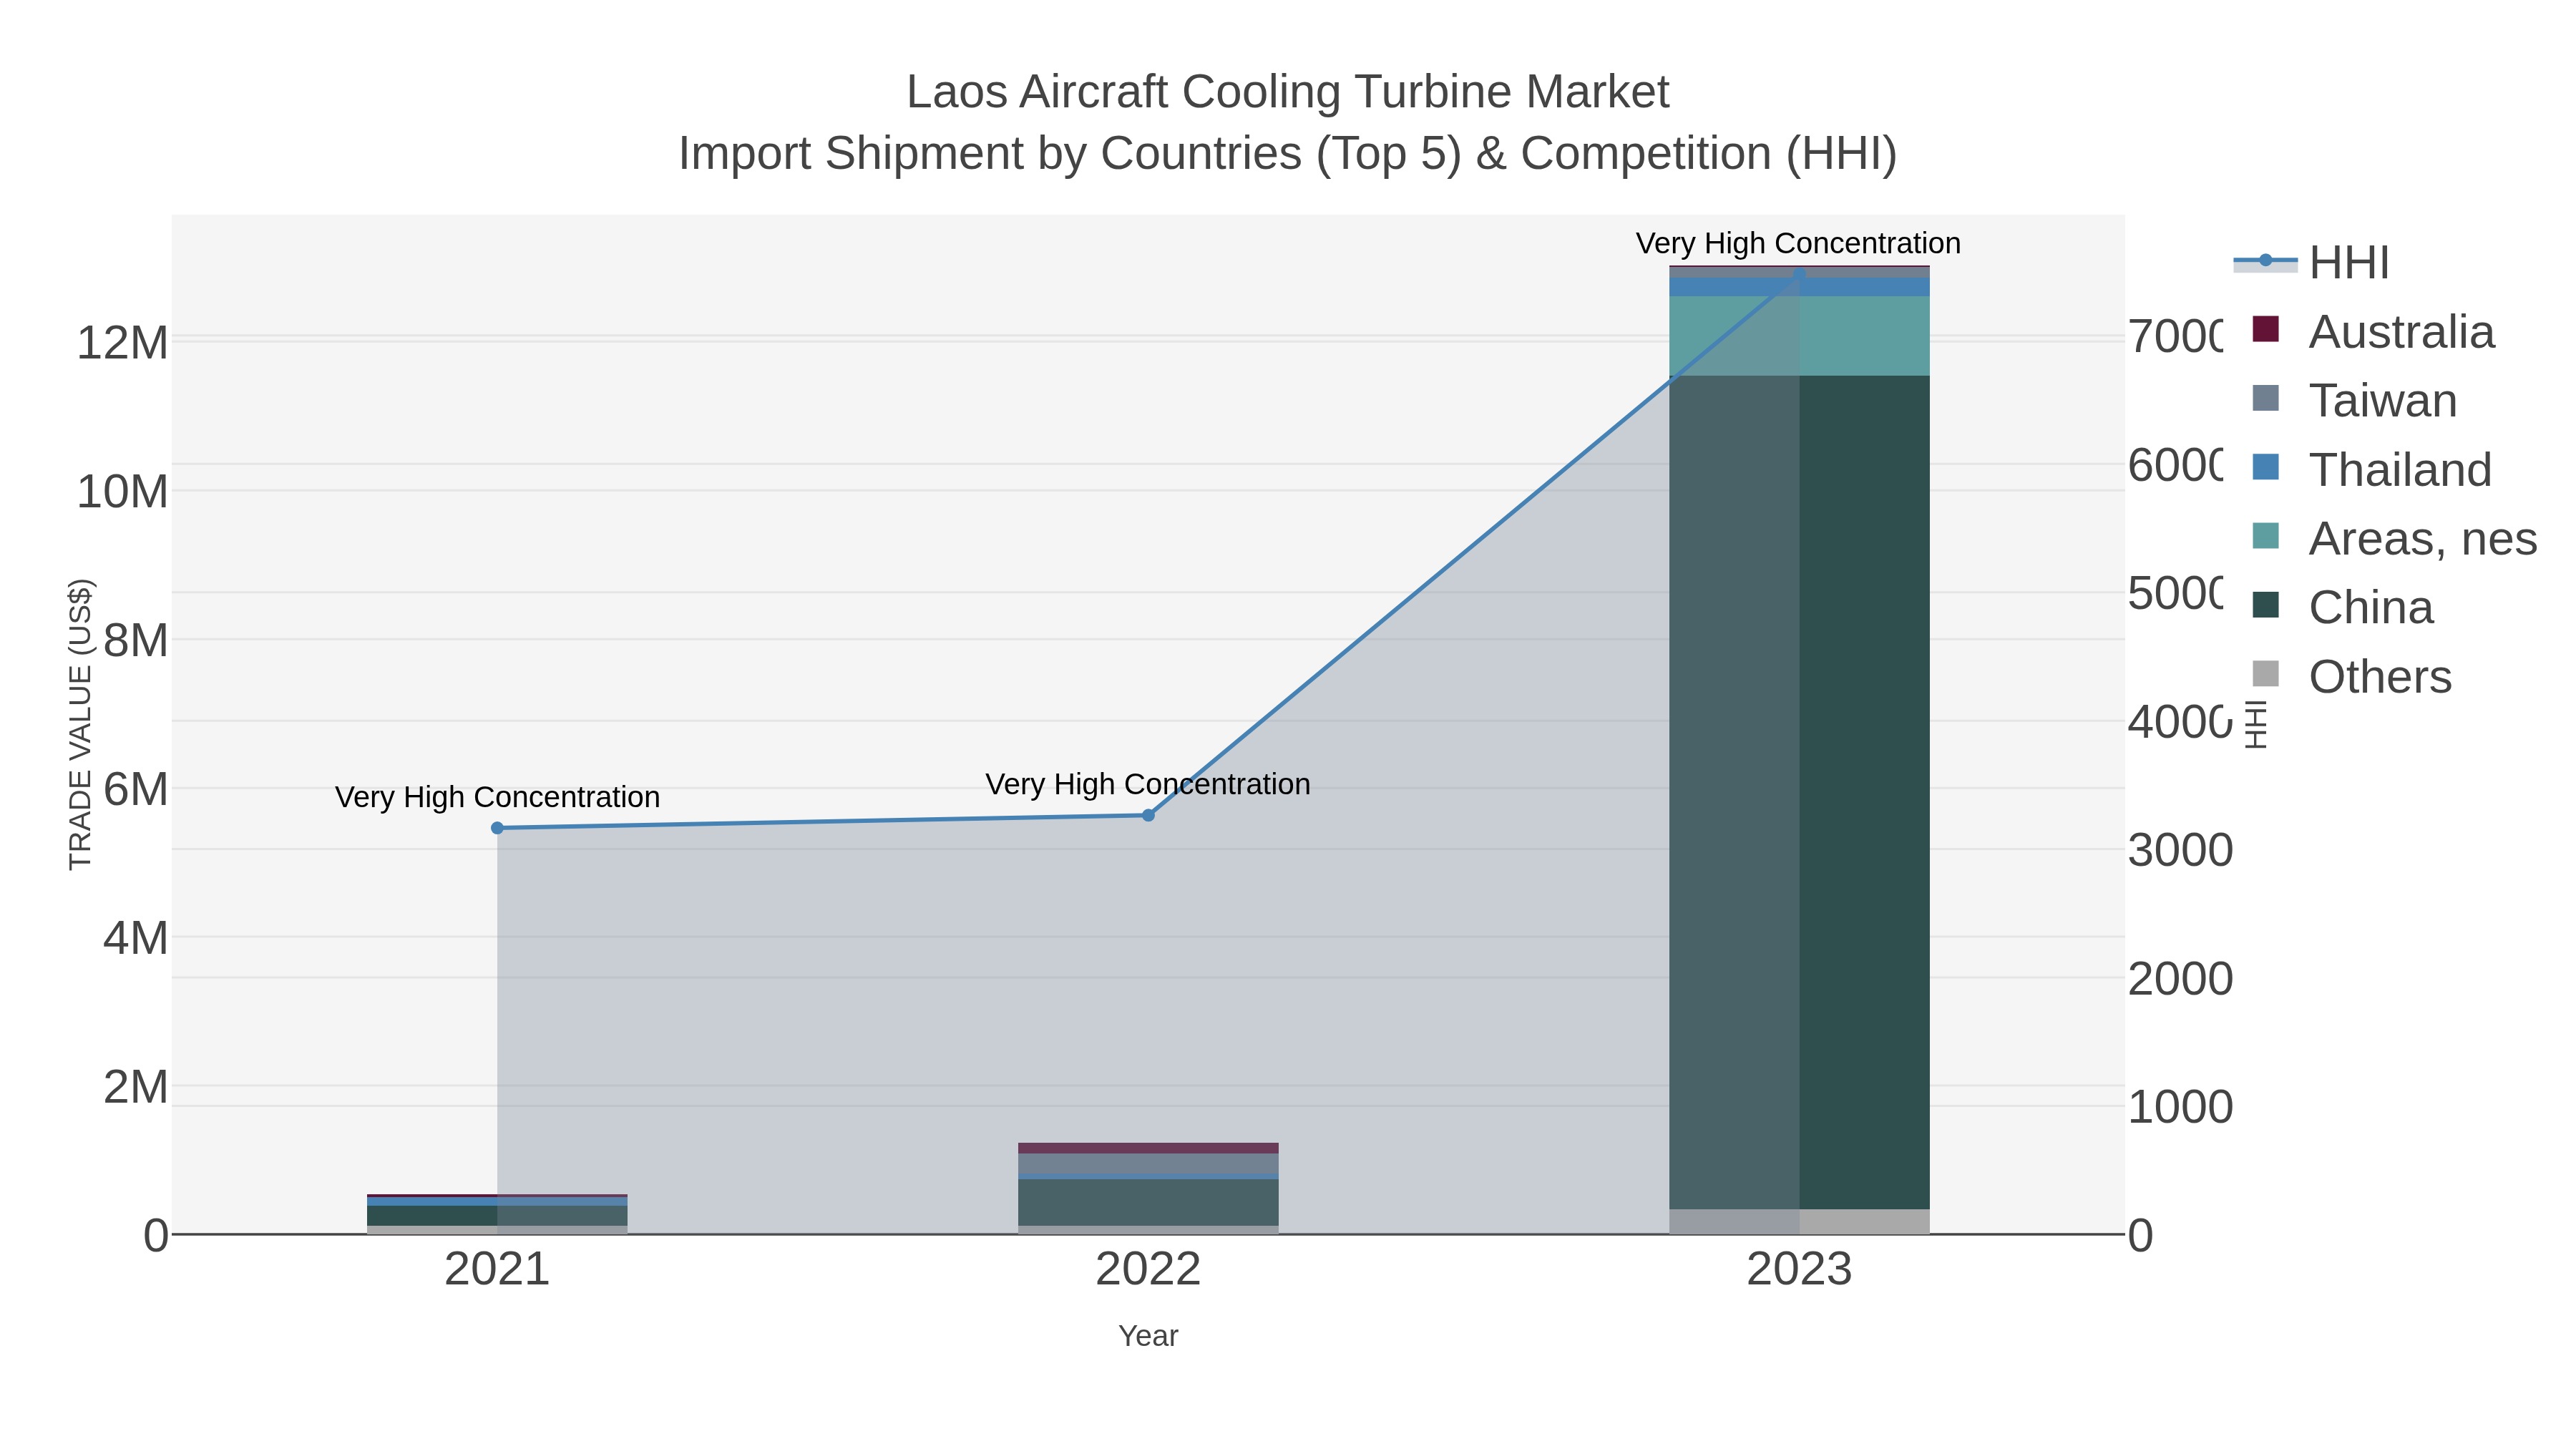
Task: Click the Laos Aircraft Cooling Turbine Market title
Action: (x=1288, y=92)
